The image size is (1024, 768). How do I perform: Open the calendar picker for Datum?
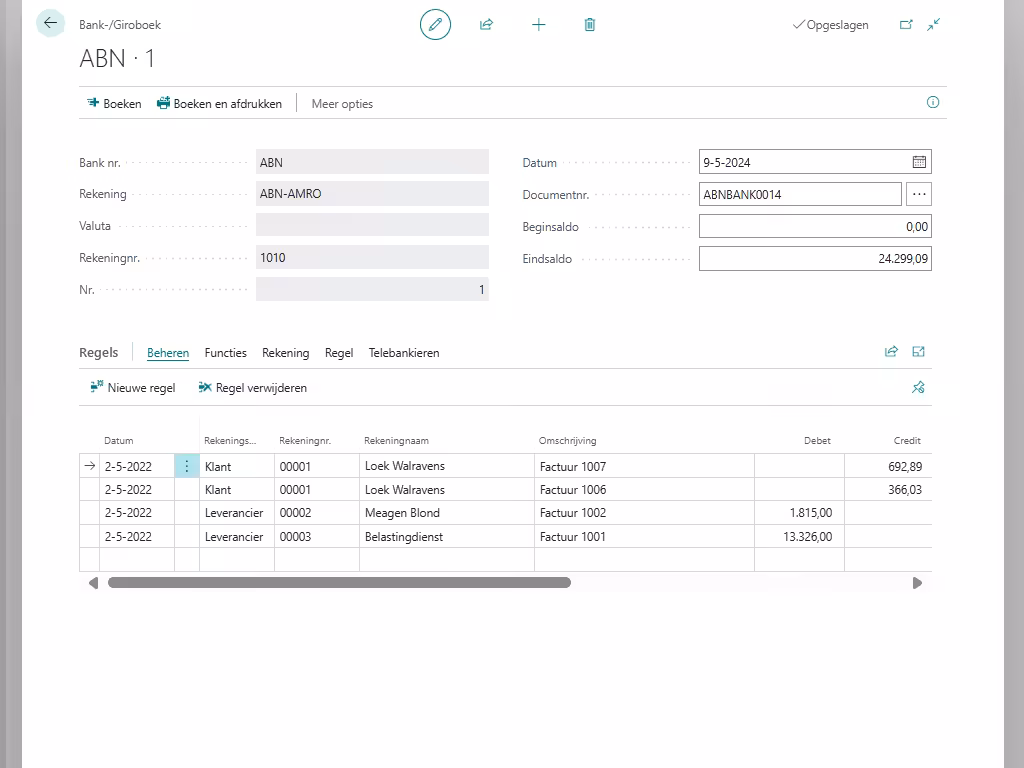click(919, 162)
